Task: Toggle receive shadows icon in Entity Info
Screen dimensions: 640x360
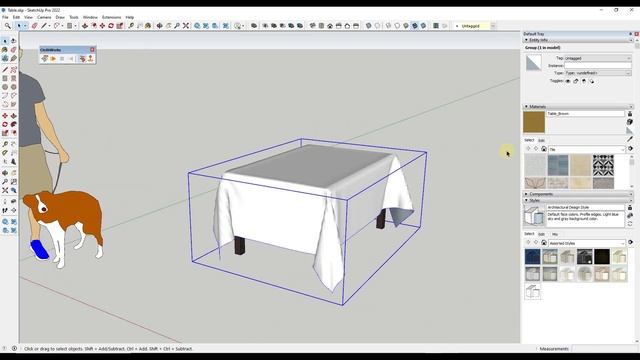Action: click(584, 81)
